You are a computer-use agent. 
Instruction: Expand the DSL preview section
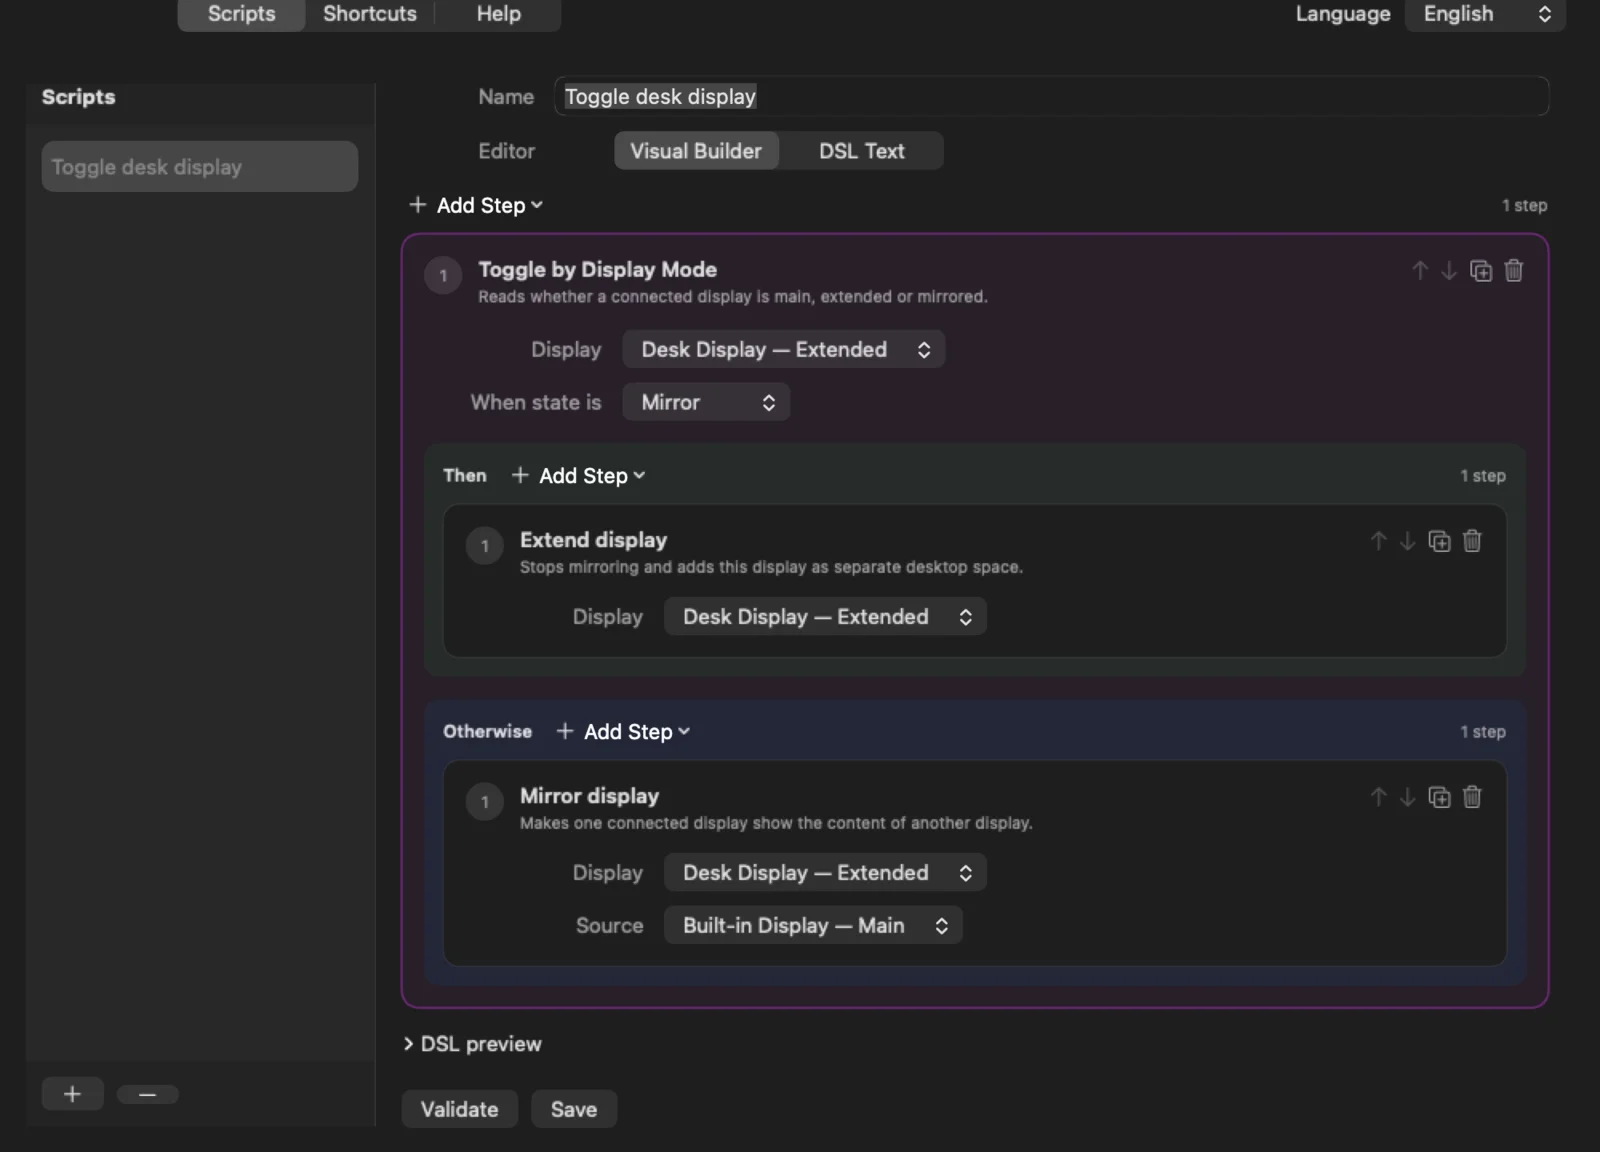(x=472, y=1044)
